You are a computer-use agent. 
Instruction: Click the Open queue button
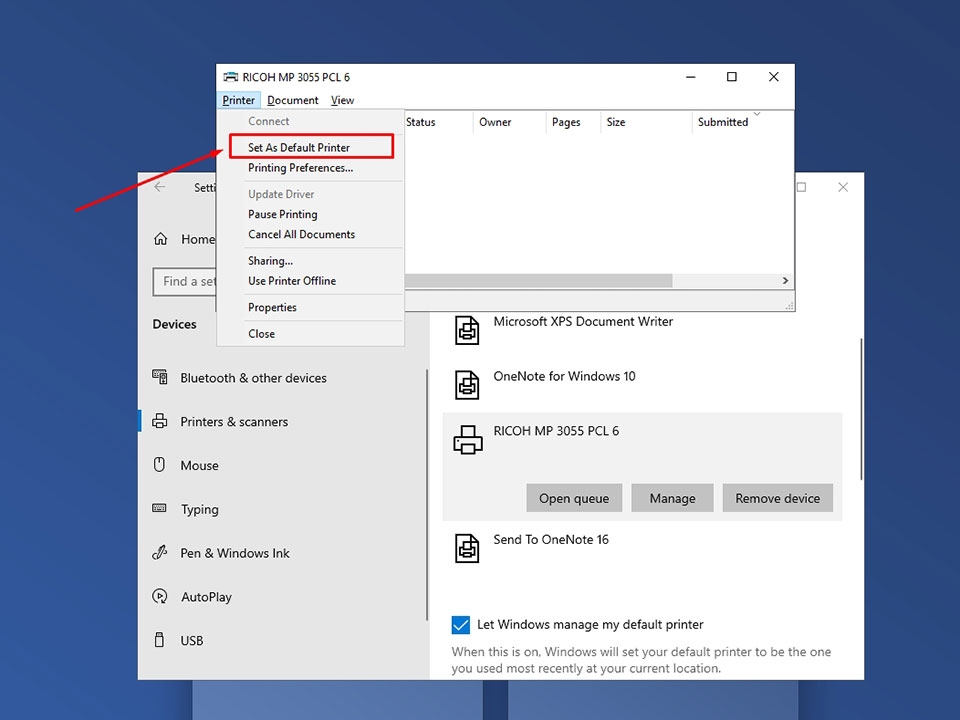coord(574,498)
